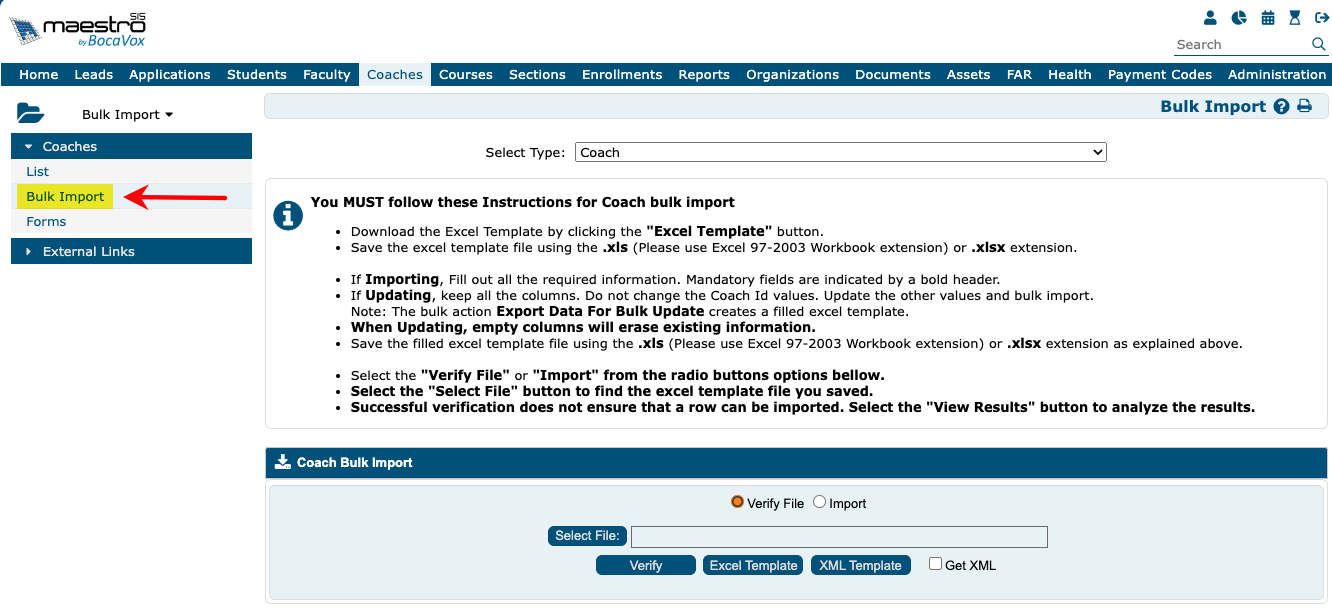Click the logout arrow icon
1332x612 pixels.
[1321, 18]
